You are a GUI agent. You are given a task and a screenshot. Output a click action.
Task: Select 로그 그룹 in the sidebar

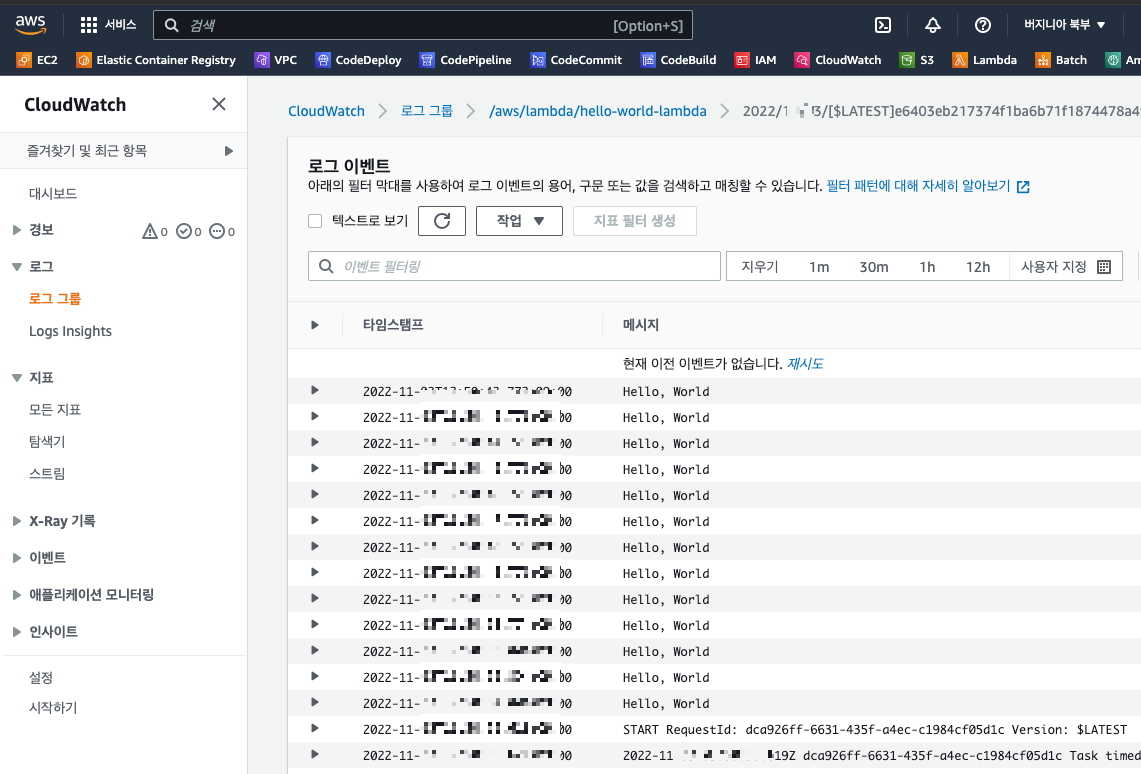coord(55,298)
